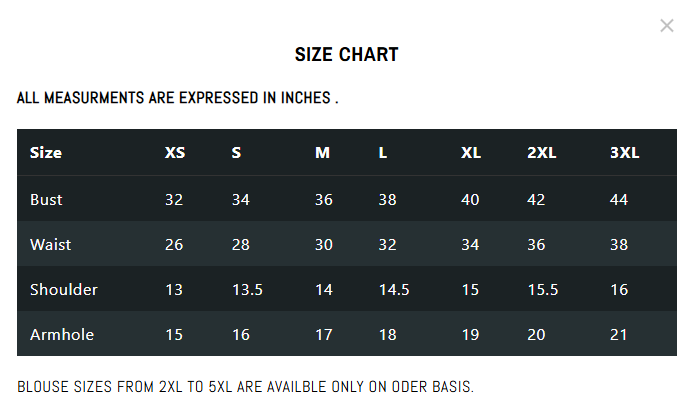
Task: Select the Shoulder row label
Action: pyautogui.click(x=64, y=290)
